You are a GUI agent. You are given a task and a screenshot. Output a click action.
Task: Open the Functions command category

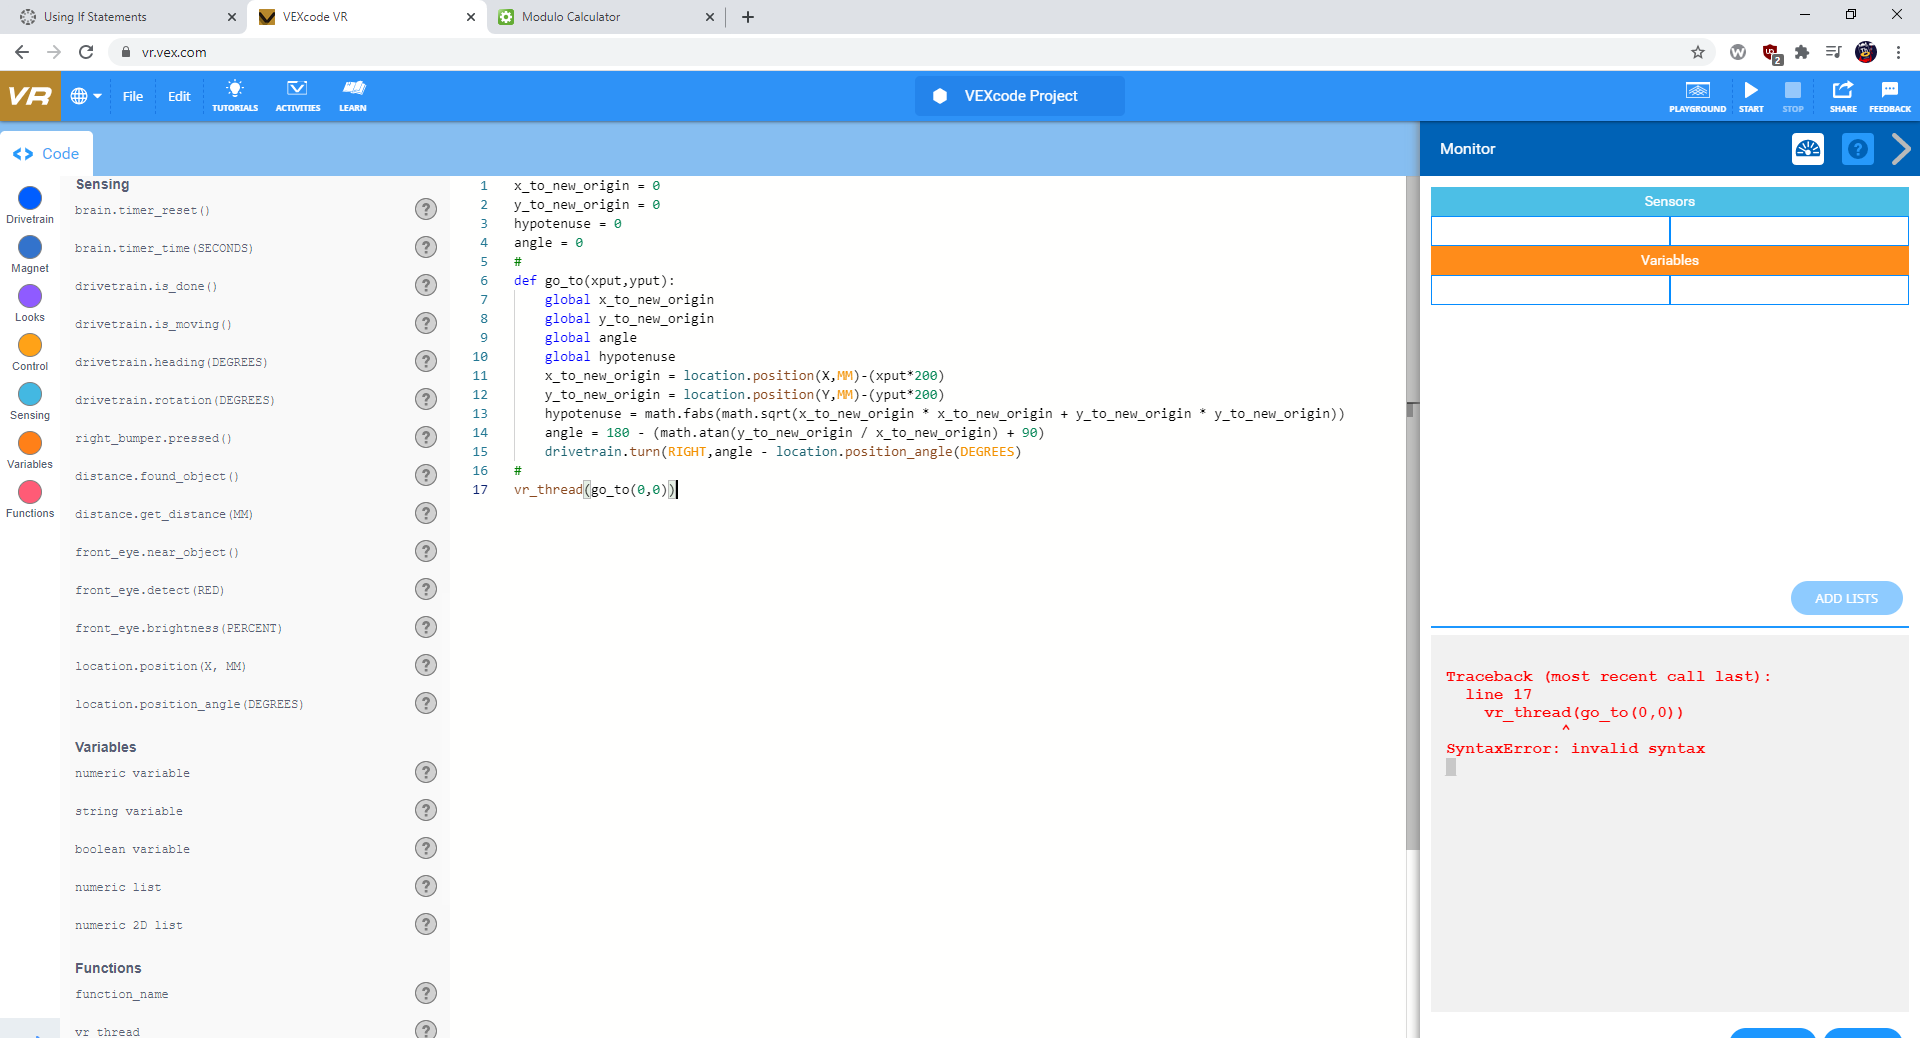(29, 493)
